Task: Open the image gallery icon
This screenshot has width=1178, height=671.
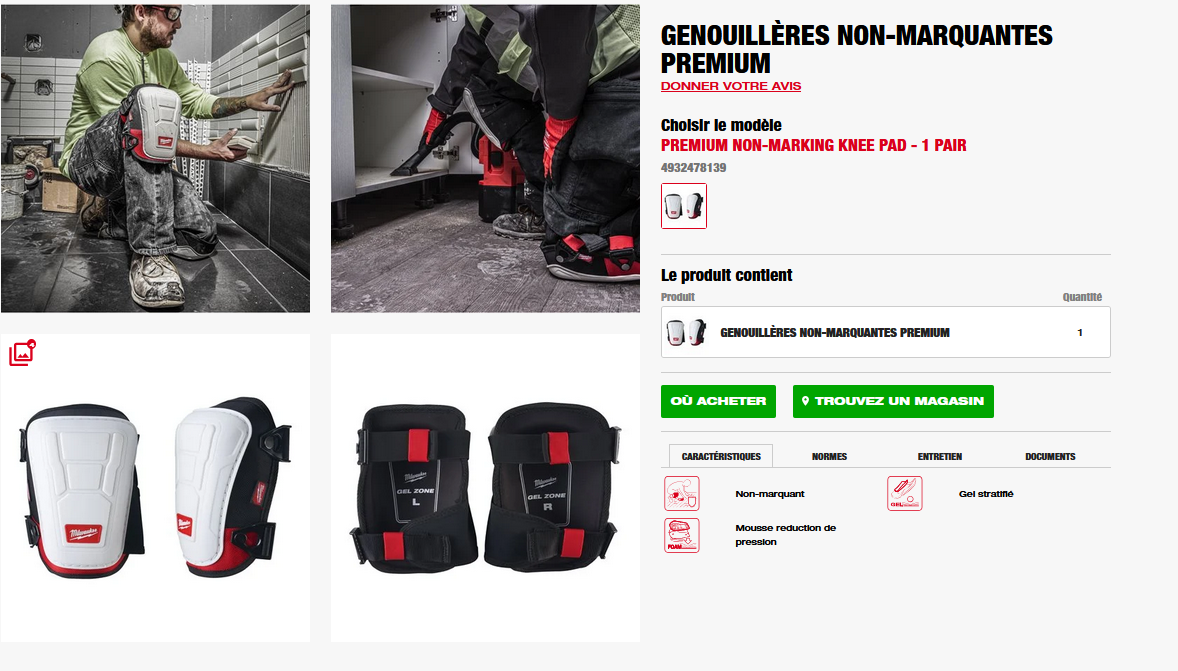Action: (23, 352)
